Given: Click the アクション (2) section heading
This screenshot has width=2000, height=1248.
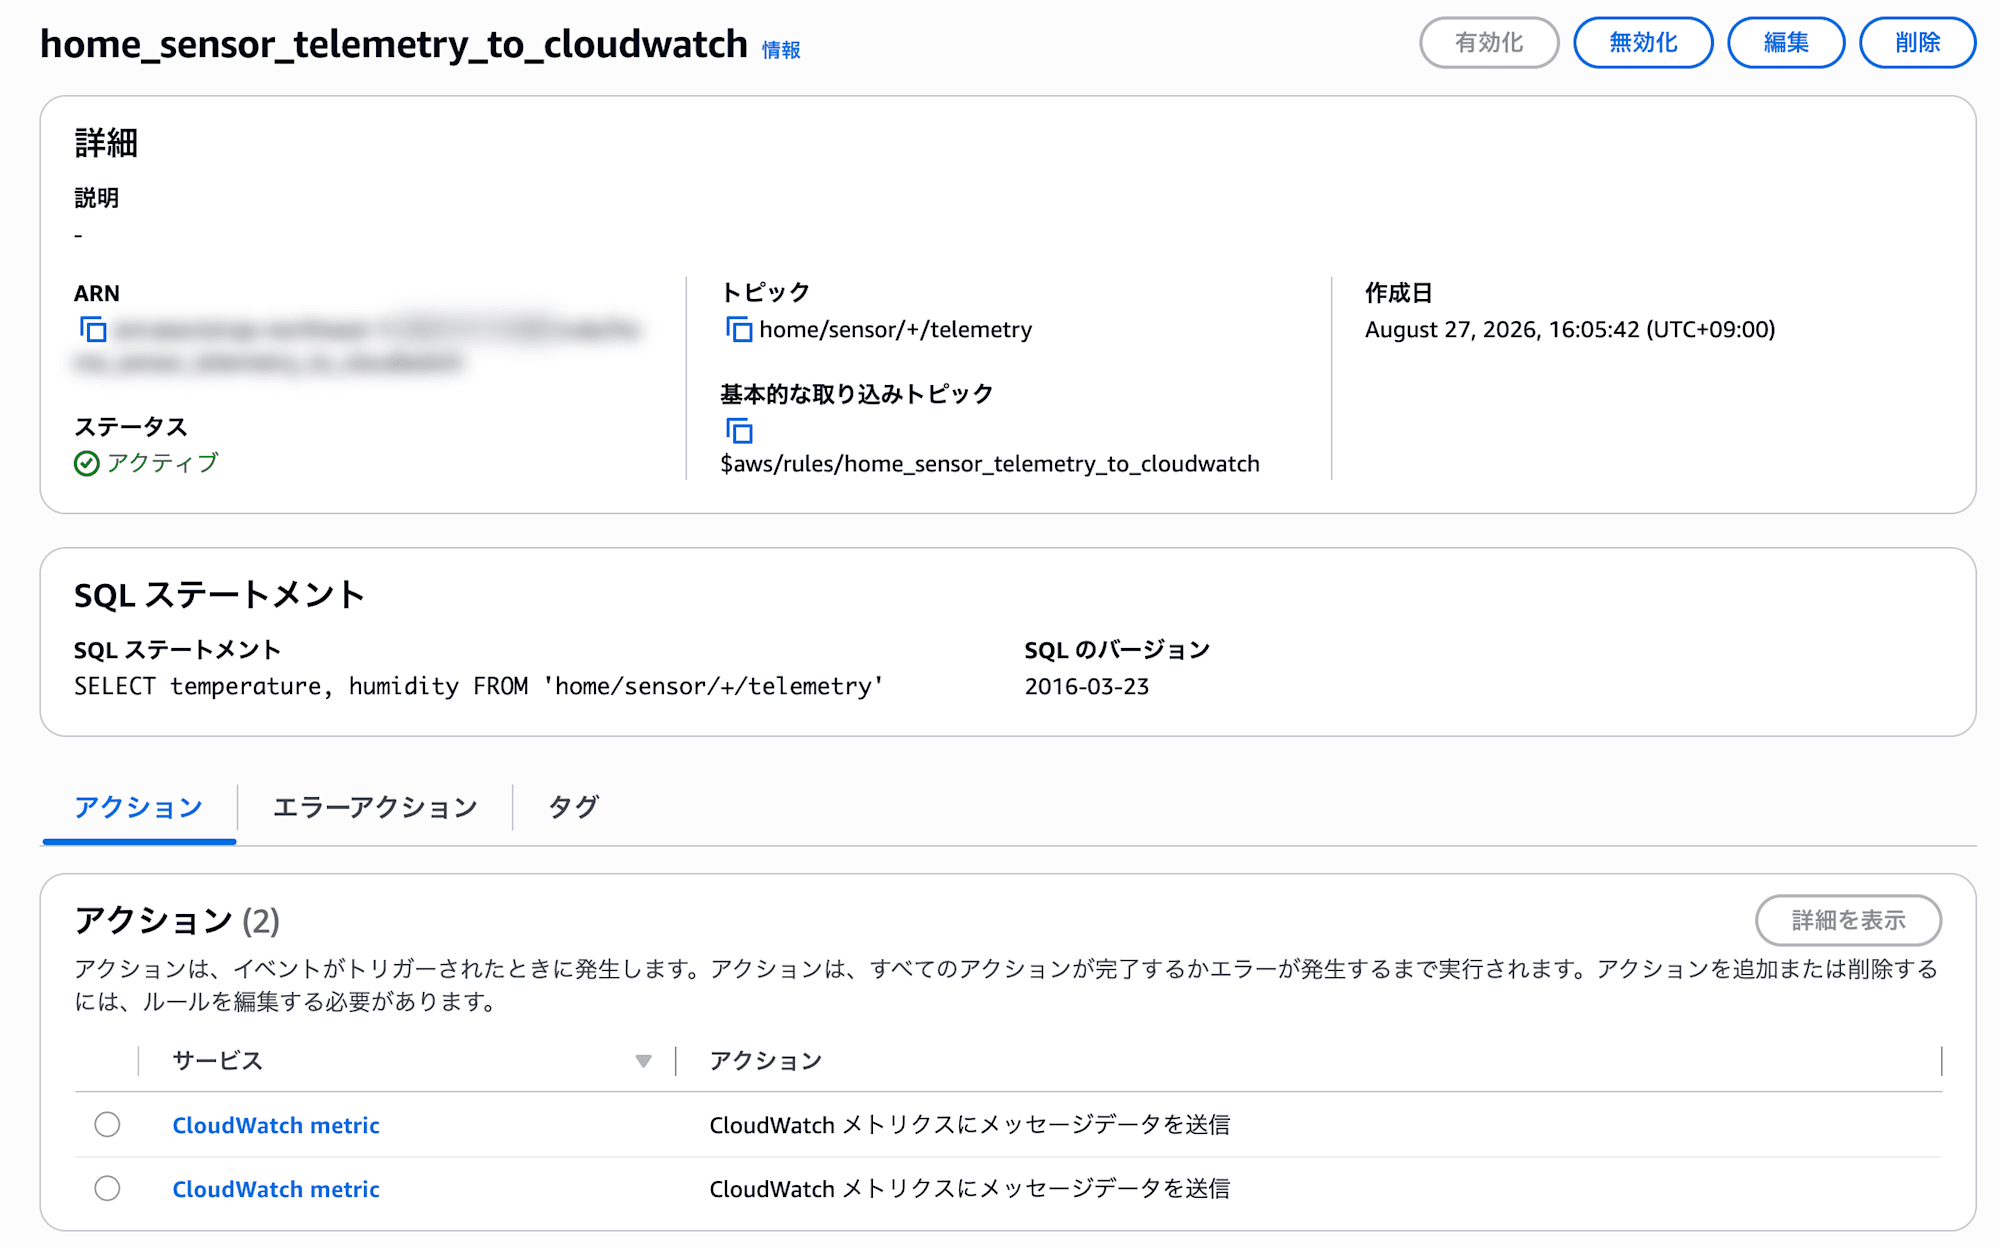Looking at the screenshot, I should click(177, 920).
